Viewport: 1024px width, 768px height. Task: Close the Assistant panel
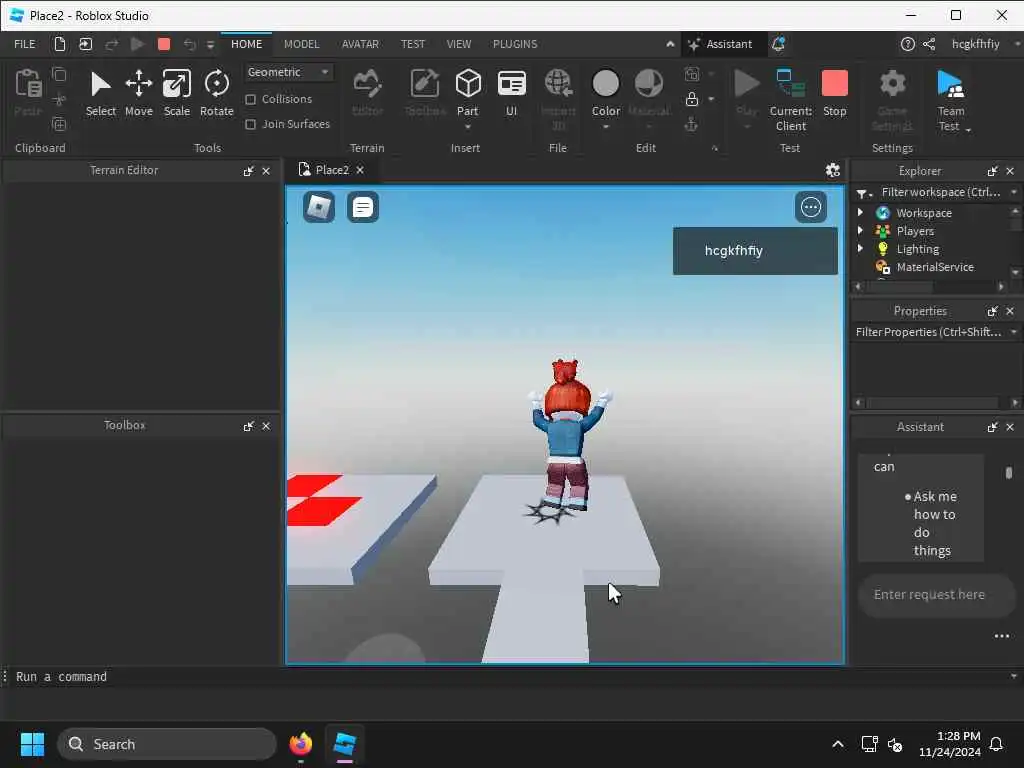(1010, 426)
